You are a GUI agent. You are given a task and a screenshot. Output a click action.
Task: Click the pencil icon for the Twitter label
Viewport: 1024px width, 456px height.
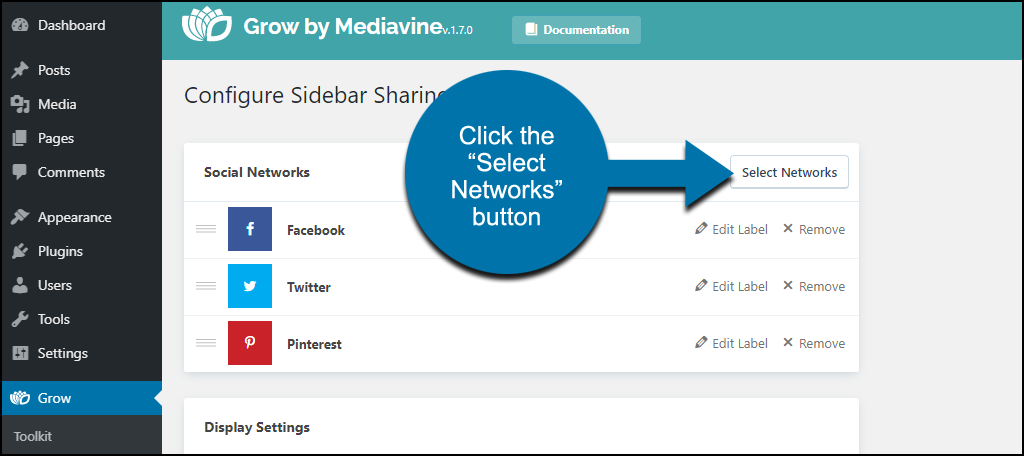[x=701, y=285]
